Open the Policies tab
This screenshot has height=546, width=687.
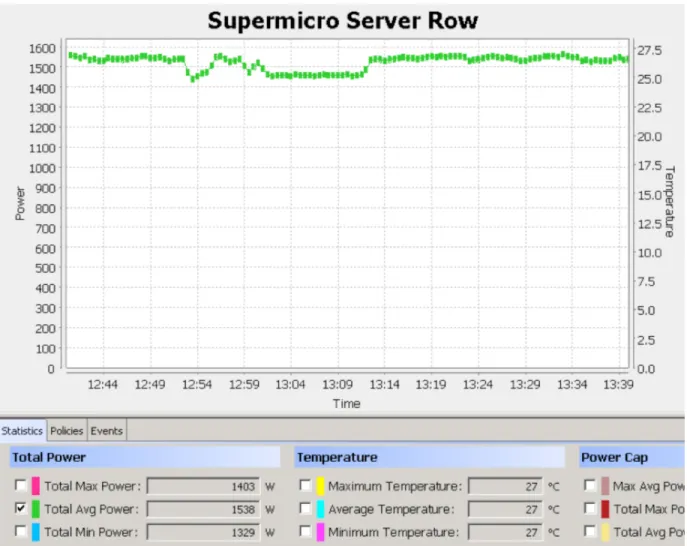coord(67,431)
